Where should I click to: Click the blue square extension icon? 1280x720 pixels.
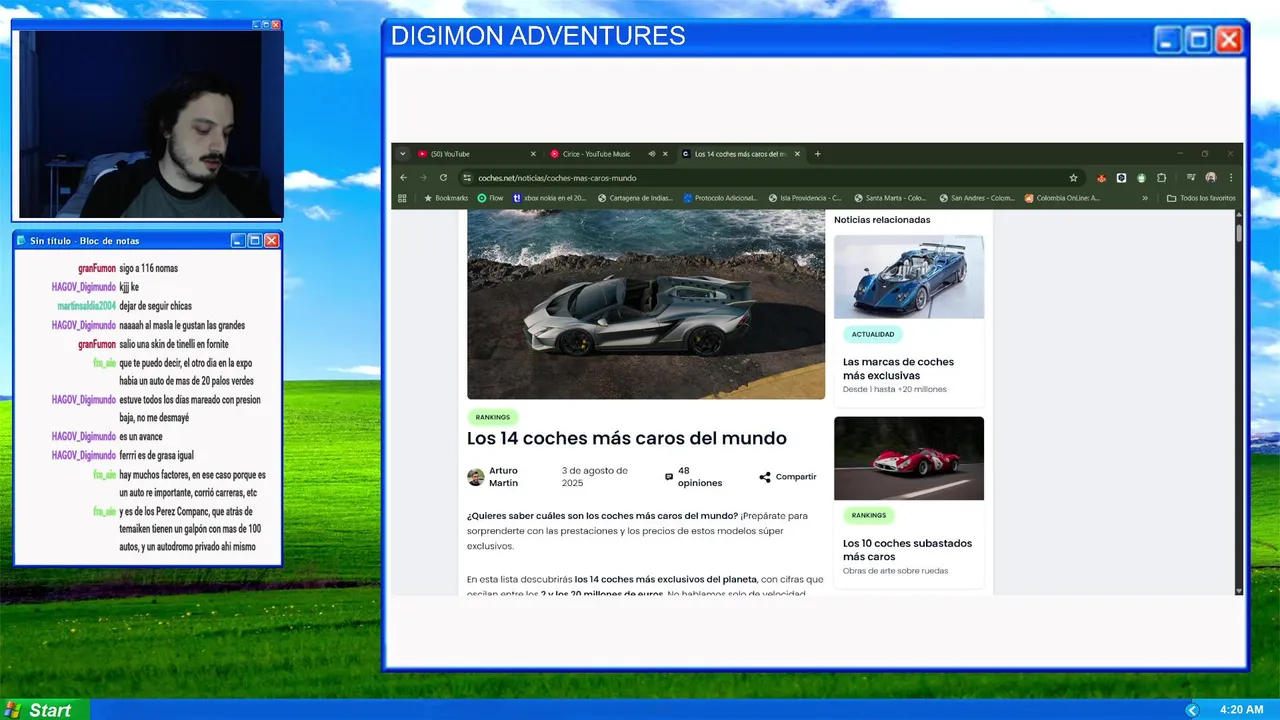click(x=1121, y=178)
